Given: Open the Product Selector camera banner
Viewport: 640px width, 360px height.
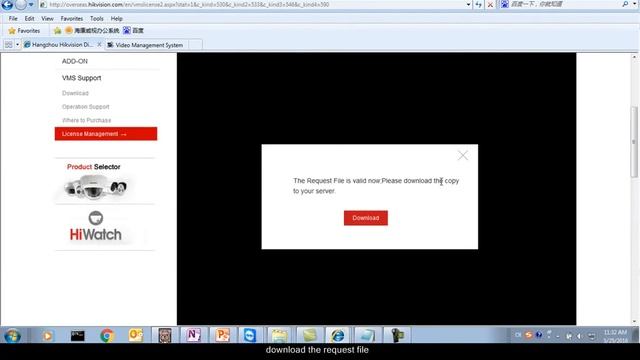Looking at the screenshot, I should [x=95, y=182].
